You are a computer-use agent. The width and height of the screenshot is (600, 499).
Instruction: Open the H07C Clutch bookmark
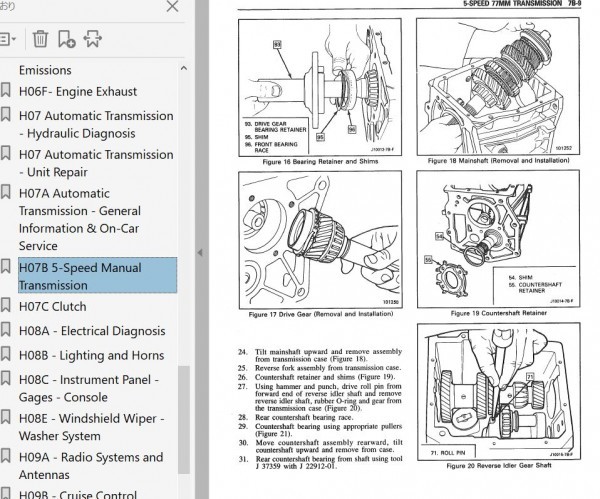tap(52, 307)
